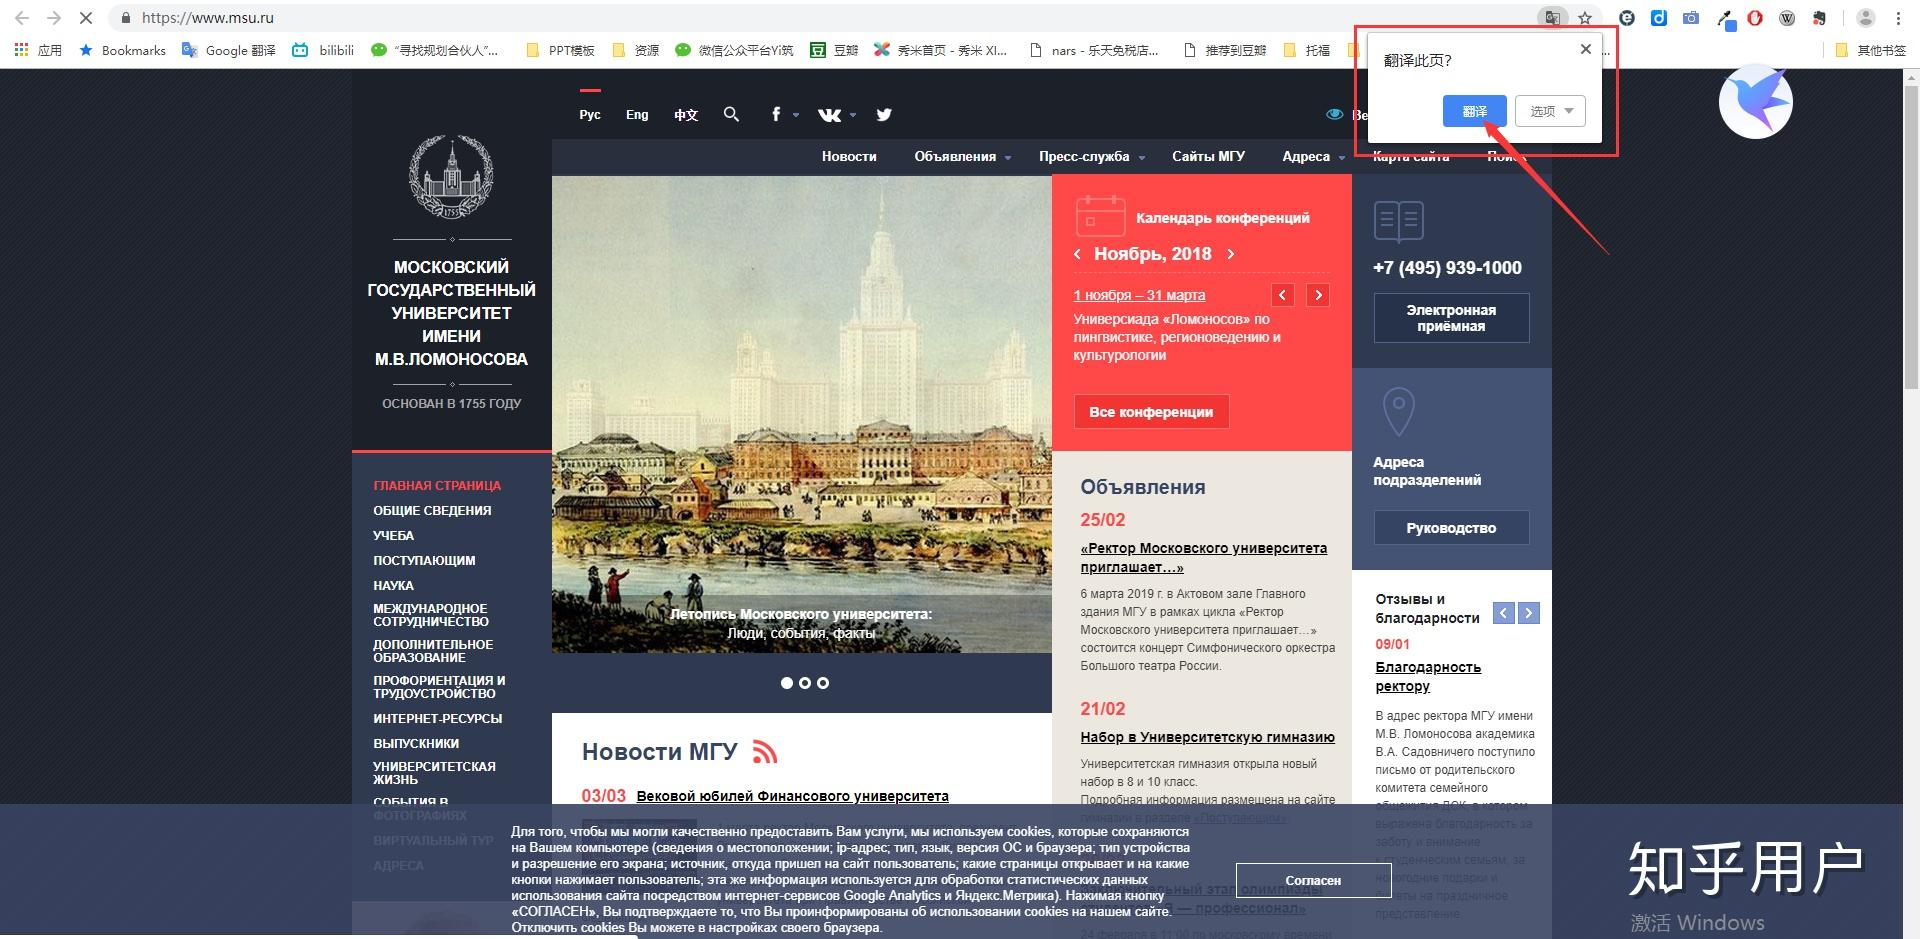Expand the Адреса menu arrow
This screenshot has height=939, width=1920.
(x=1342, y=158)
